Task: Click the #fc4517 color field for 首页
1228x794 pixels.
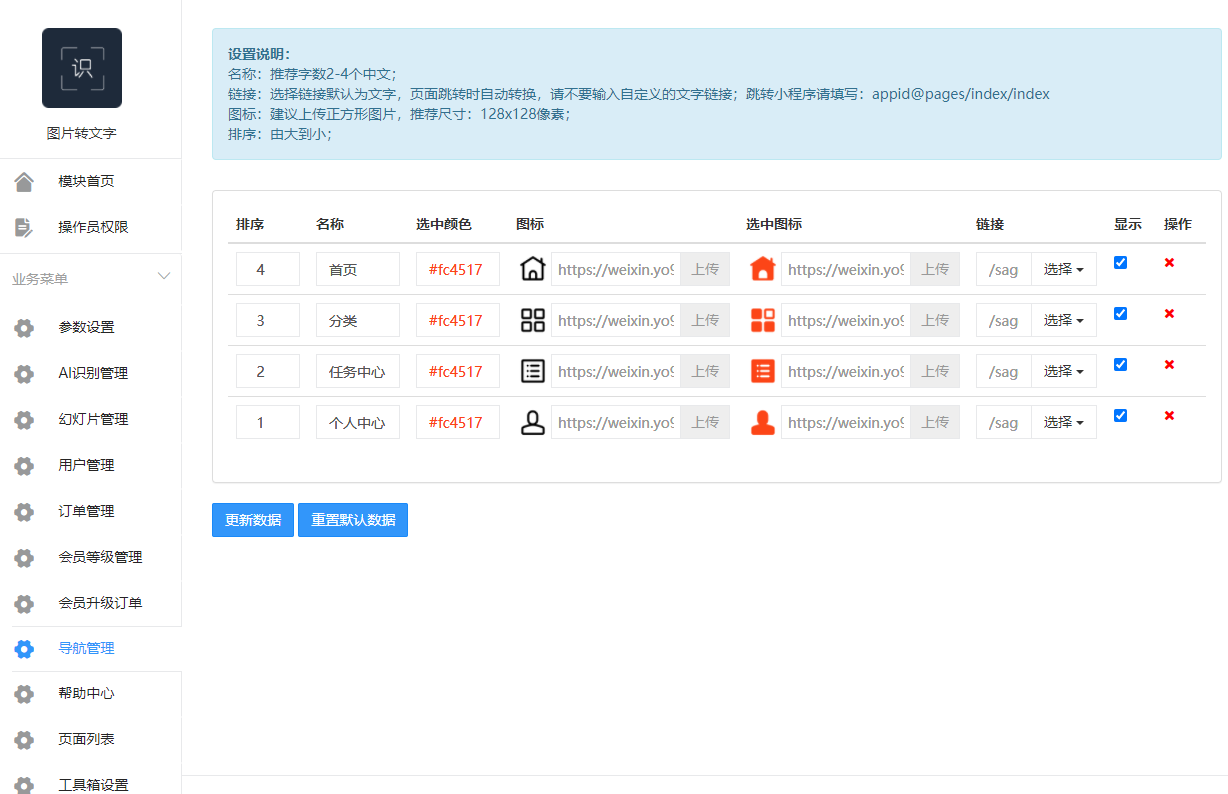Action: [458, 269]
